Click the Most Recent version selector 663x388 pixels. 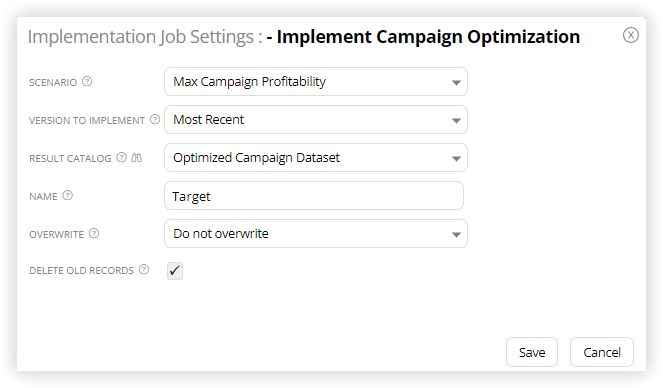[315, 120]
